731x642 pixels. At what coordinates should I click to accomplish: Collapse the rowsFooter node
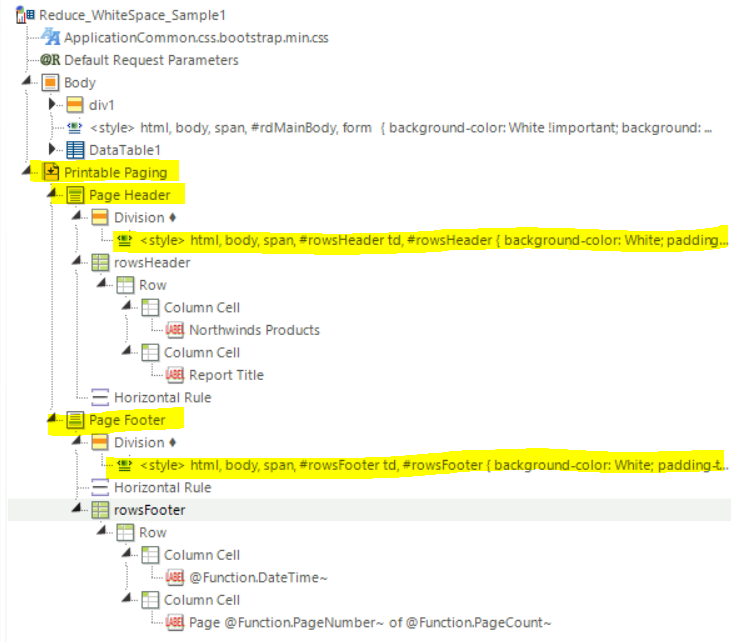pyautogui.click(x=77, y=509)
